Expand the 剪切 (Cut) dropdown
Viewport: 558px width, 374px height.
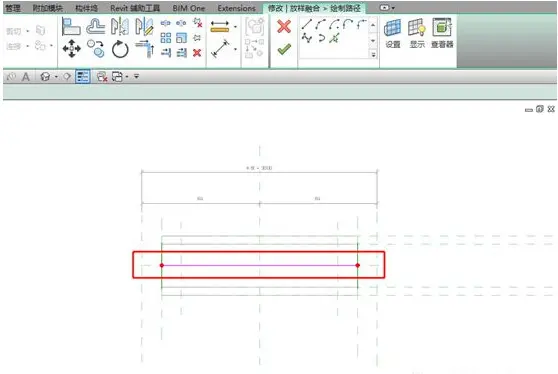click(28, 31)
